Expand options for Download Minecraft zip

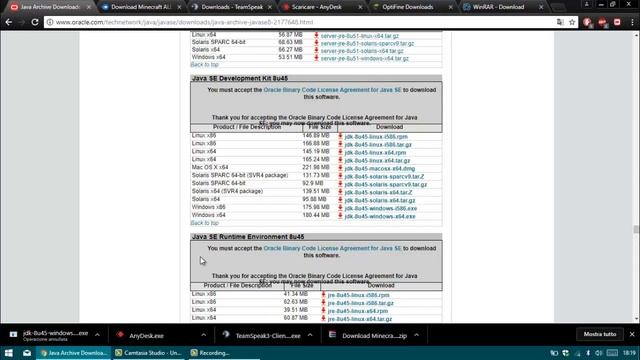point(417,335)
